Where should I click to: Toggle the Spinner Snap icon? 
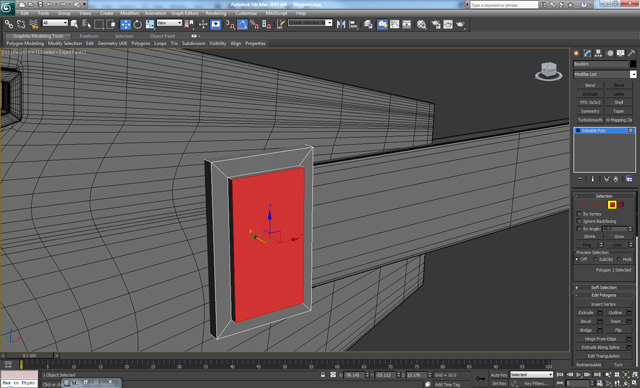point(267,24)
